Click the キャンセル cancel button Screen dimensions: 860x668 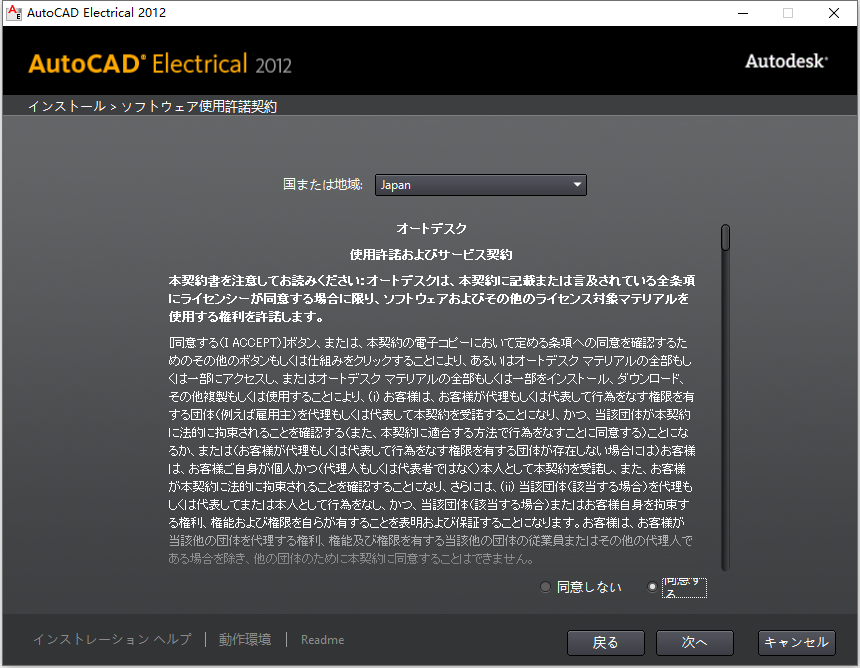pyautogui.click(x=796, y=642)
